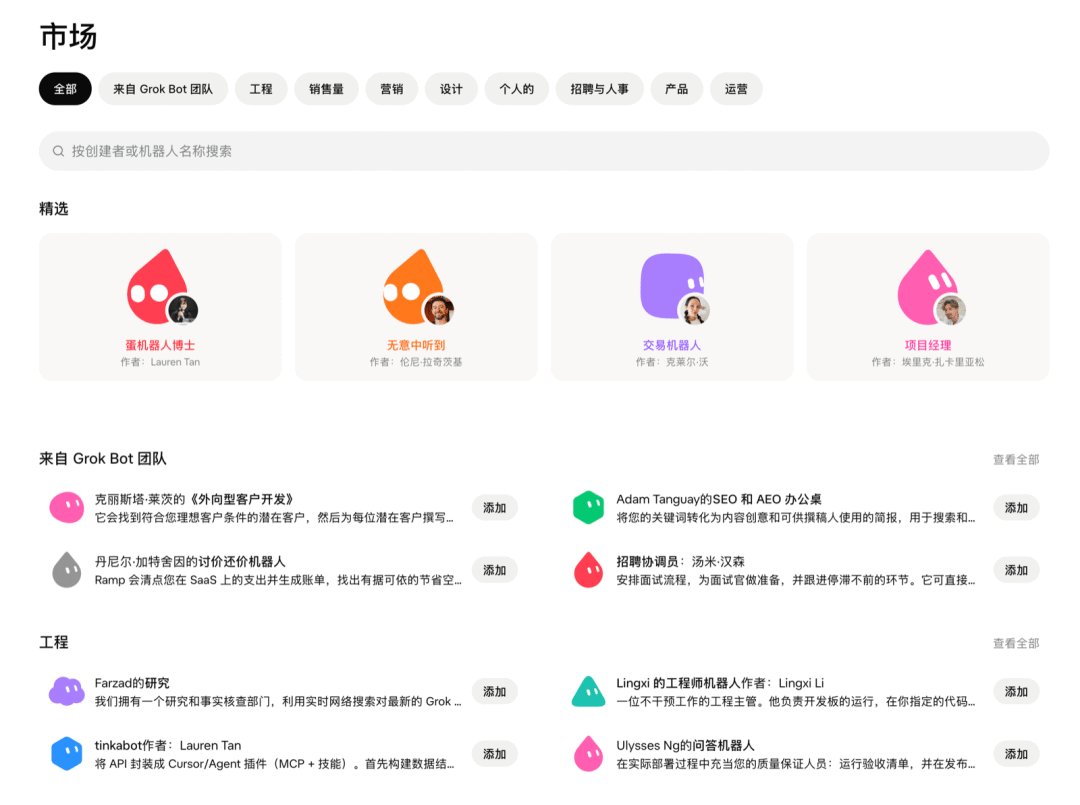The image size is (1080, 805).
Task: Click creator photo on 交易机器人 card
Action: pyautogui.click(x=694, y=310)
